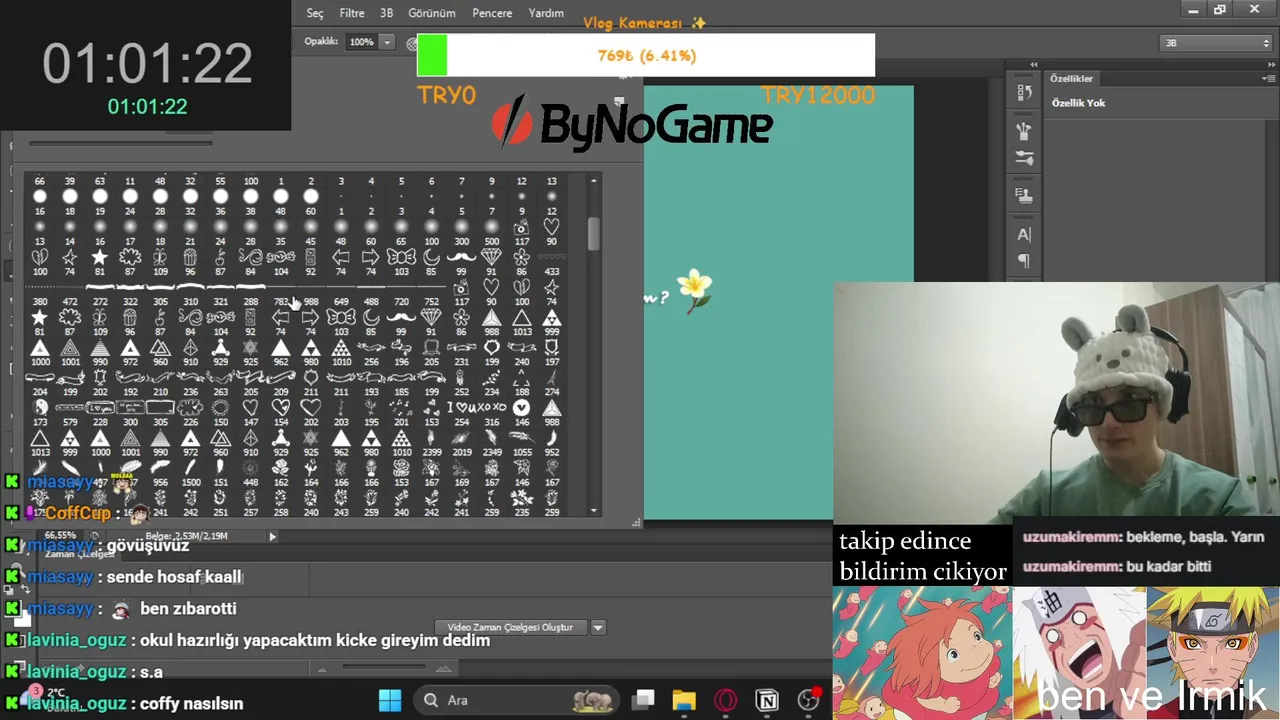Click Video Zaman Çizelgesi Oluştur button

[510, 627]
